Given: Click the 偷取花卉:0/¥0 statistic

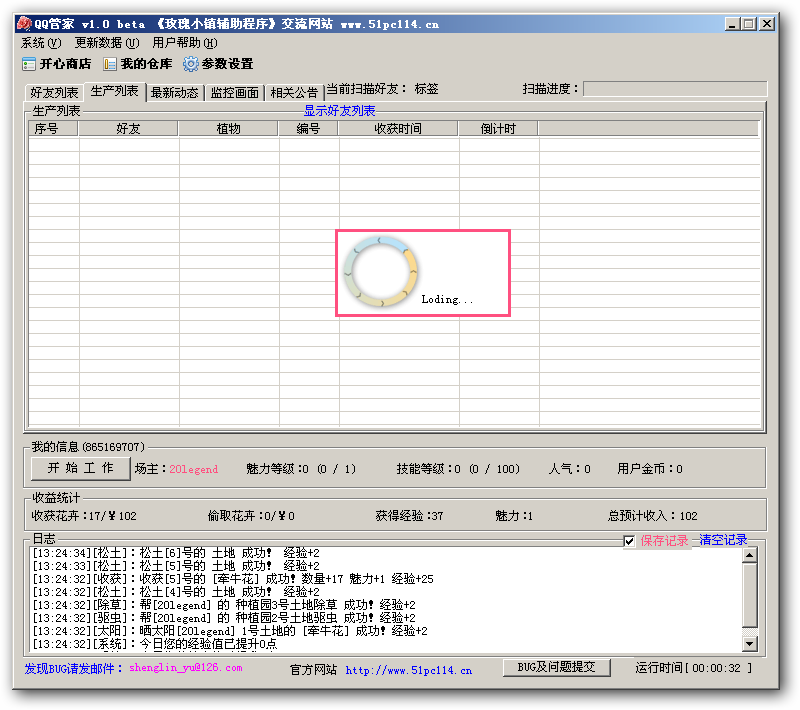Looking at the screenshot, I should coord(251,516).
